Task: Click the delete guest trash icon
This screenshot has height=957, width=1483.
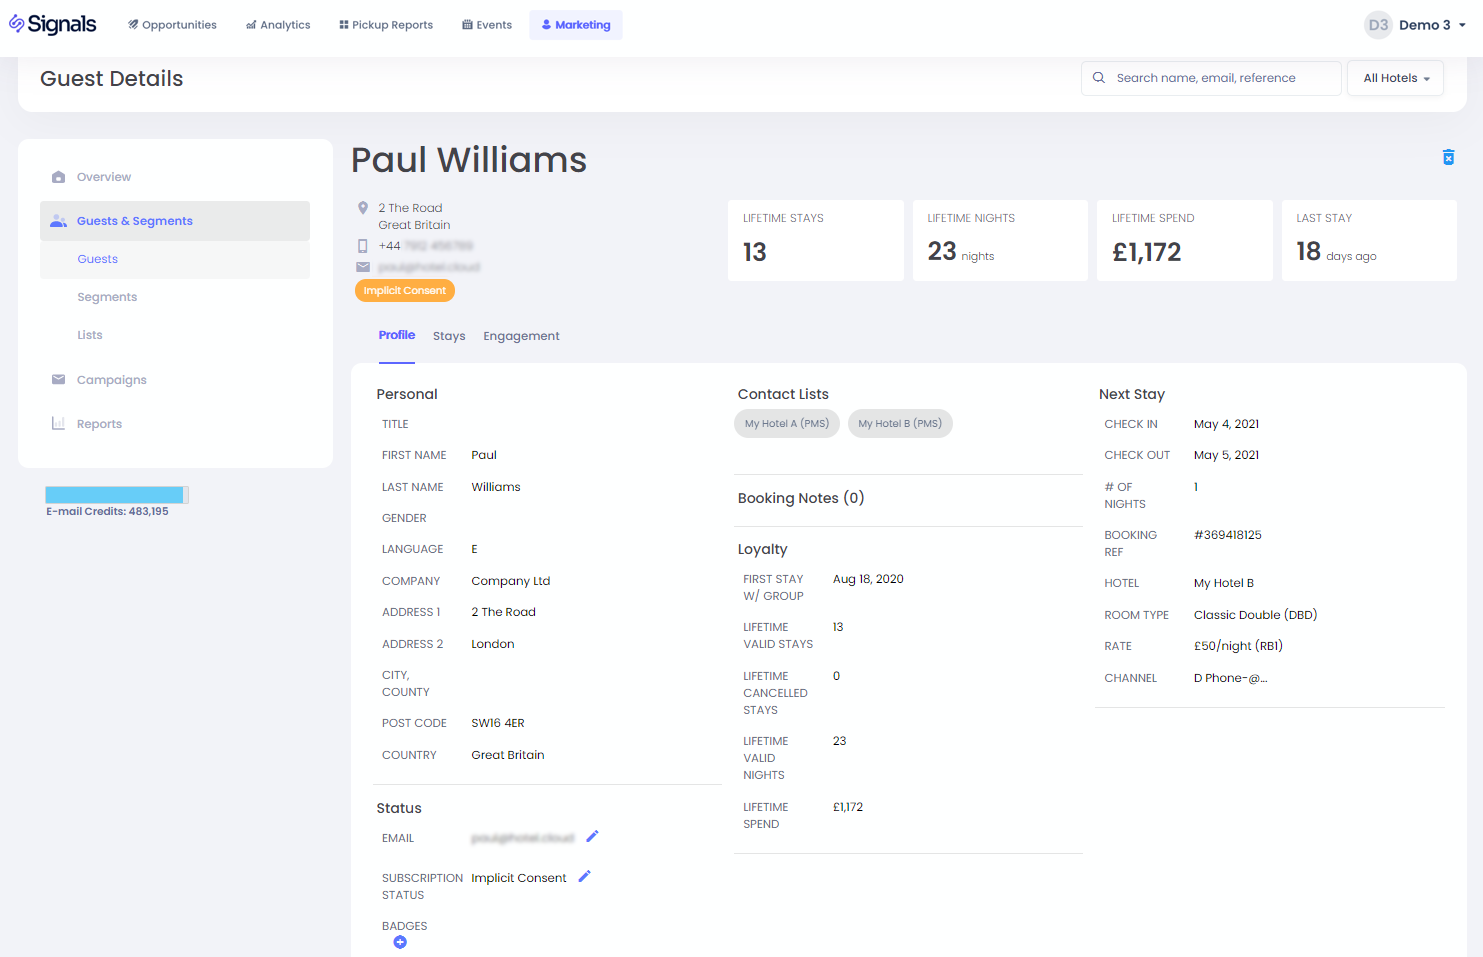Action: (x=1448, y=157)
